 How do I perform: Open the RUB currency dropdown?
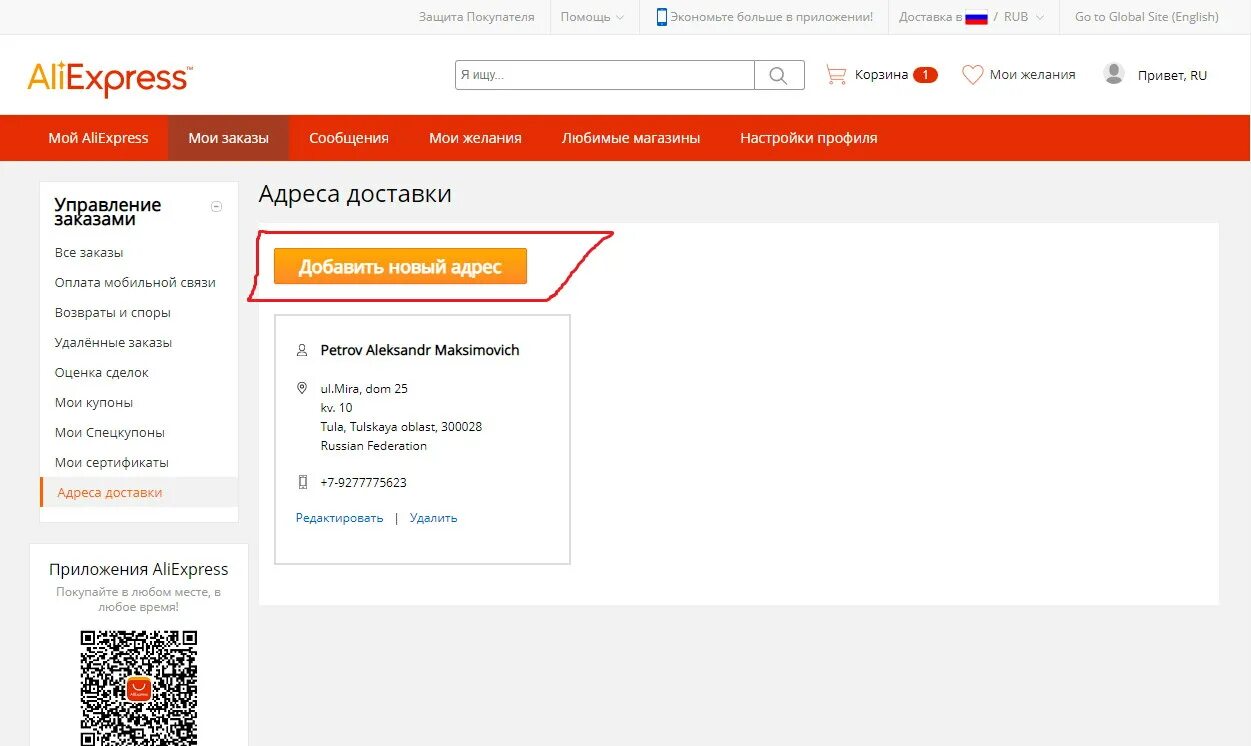click(1024, 17)
